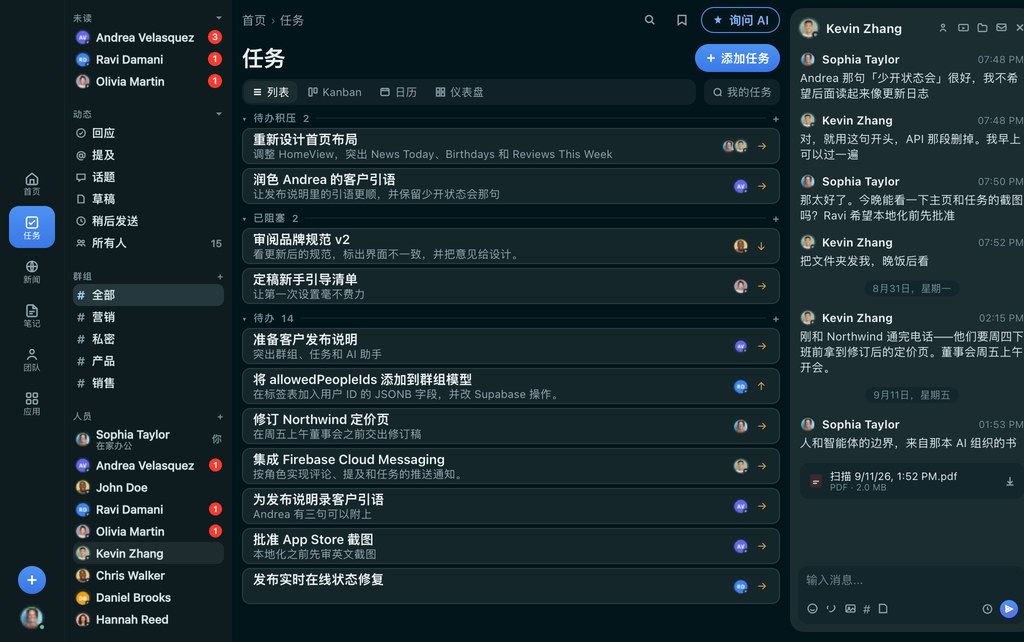Screen dimensions: 1024x642
Task: Click the hash icon in message composer
Action: (x=867, y=609)
